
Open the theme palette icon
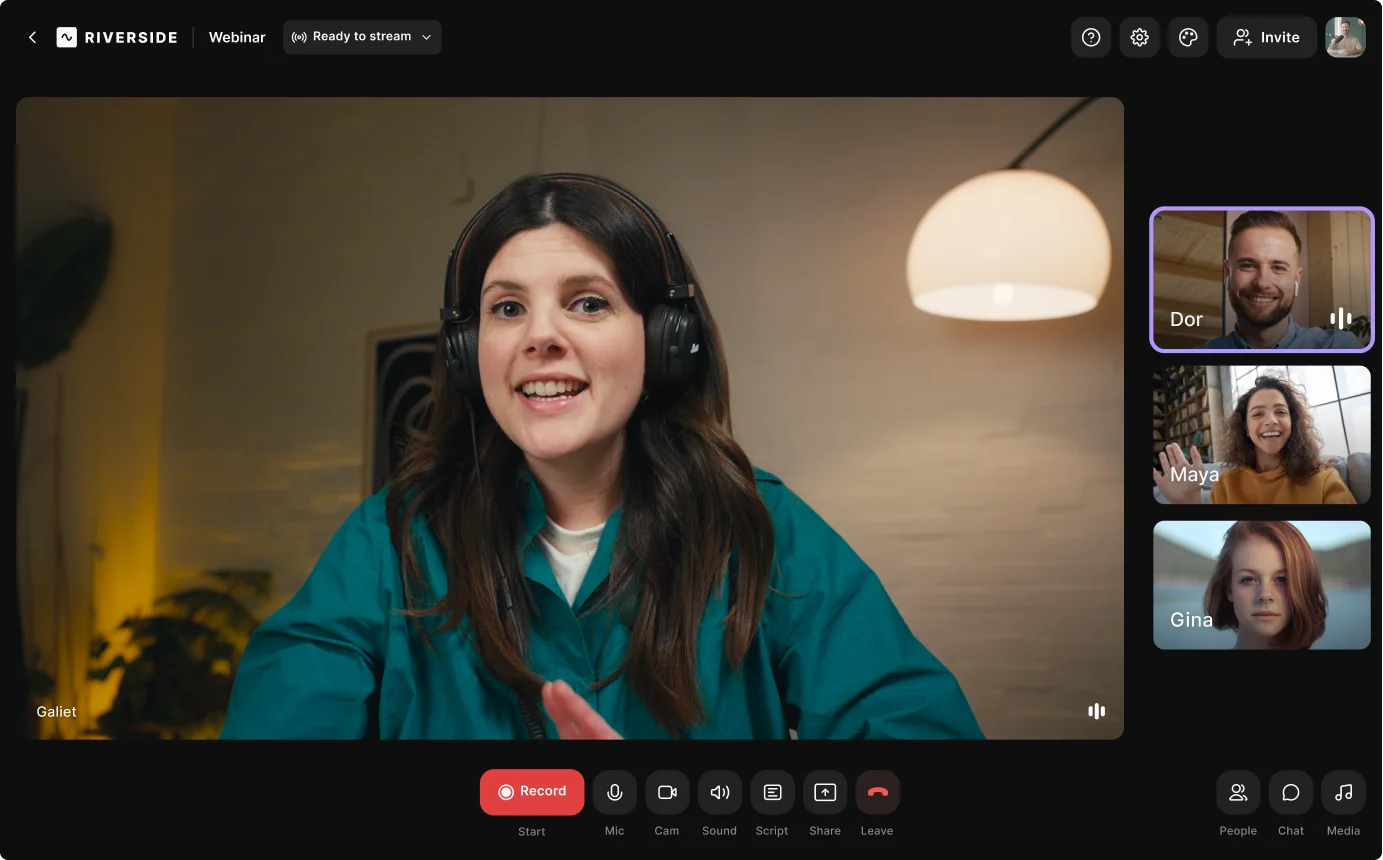(x=1188, y=37)
